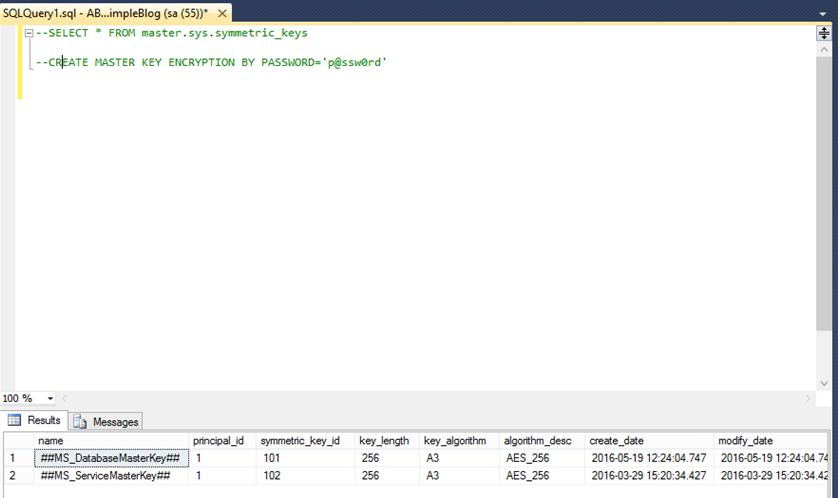Click the vertical scrollbar down arrow
The image size is (840, 498).
click(824, 383)
